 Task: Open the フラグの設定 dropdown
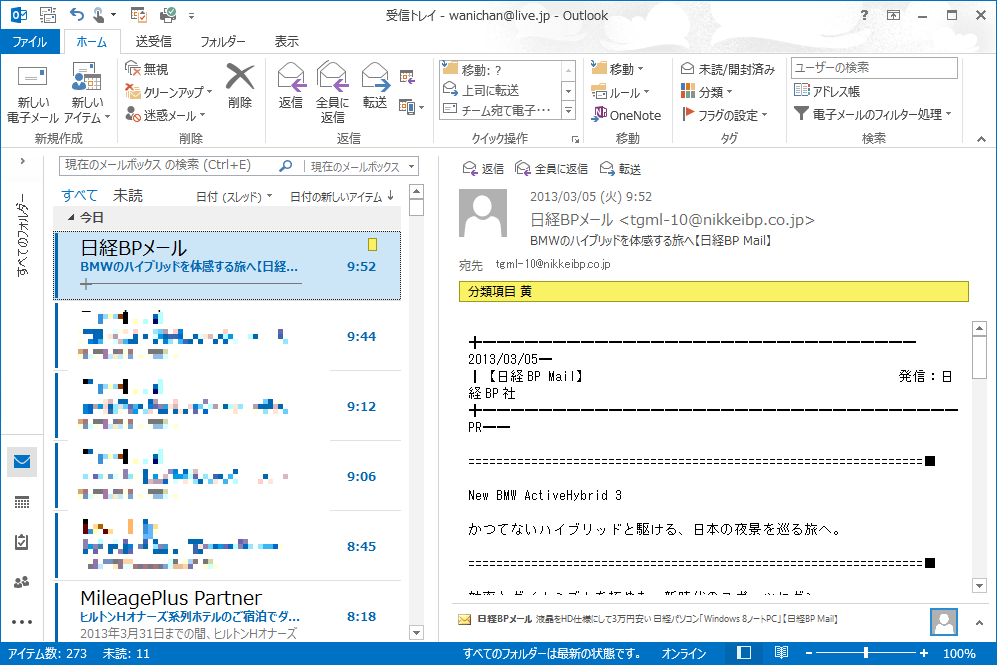click(724, 115)
